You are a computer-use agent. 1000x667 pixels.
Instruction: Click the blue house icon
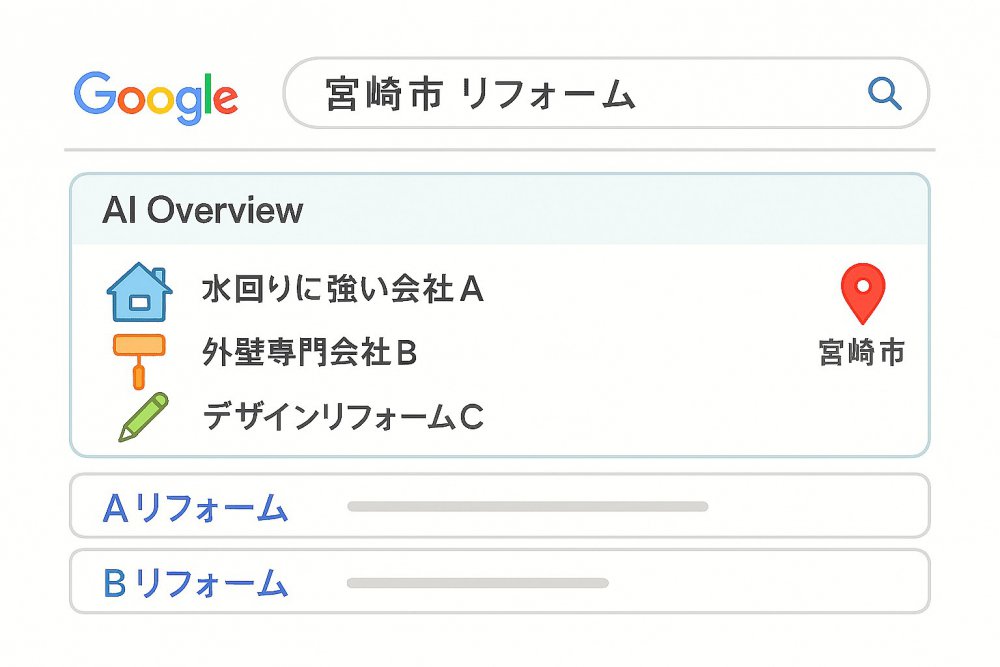(x=140, y=291)
